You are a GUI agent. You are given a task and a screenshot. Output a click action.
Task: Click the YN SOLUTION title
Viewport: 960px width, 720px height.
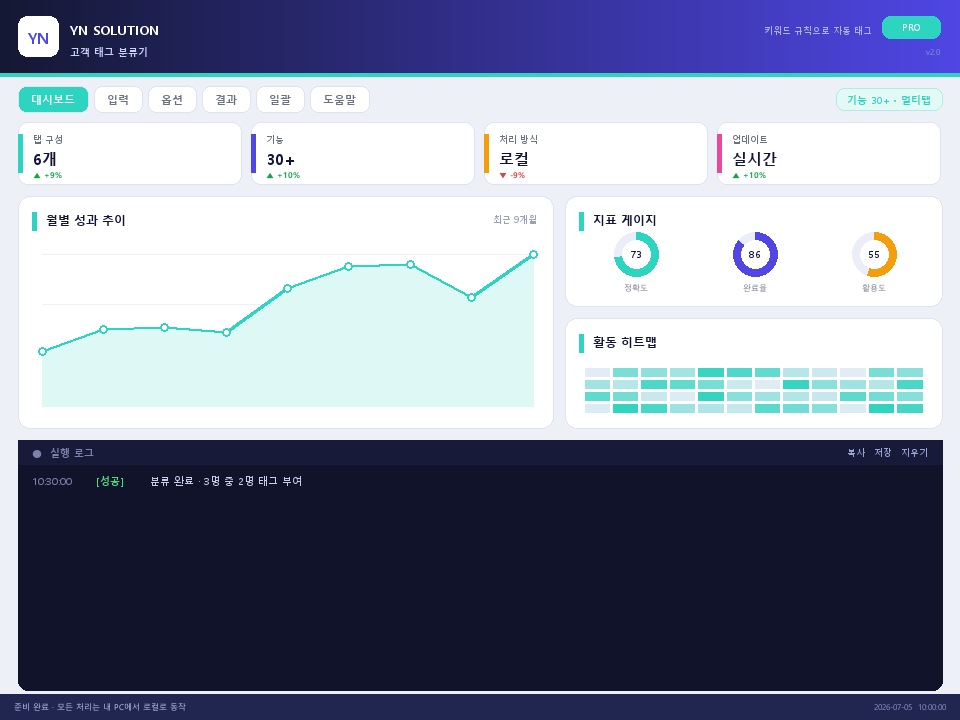[114, 31]
